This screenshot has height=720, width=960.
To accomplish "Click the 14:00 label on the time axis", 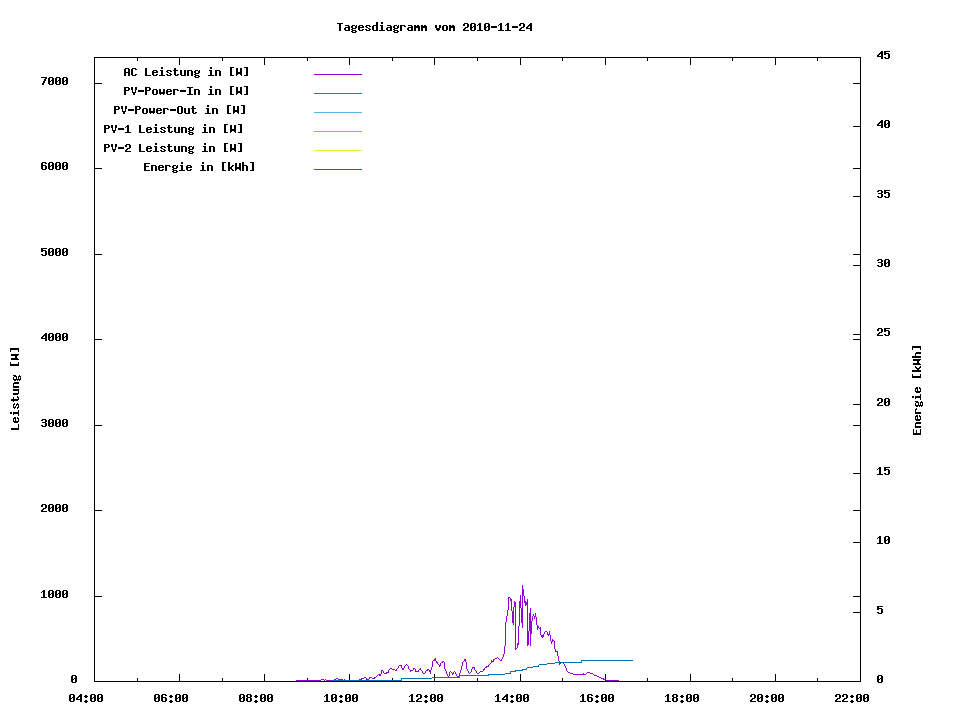I will click(x=511, y=698).
